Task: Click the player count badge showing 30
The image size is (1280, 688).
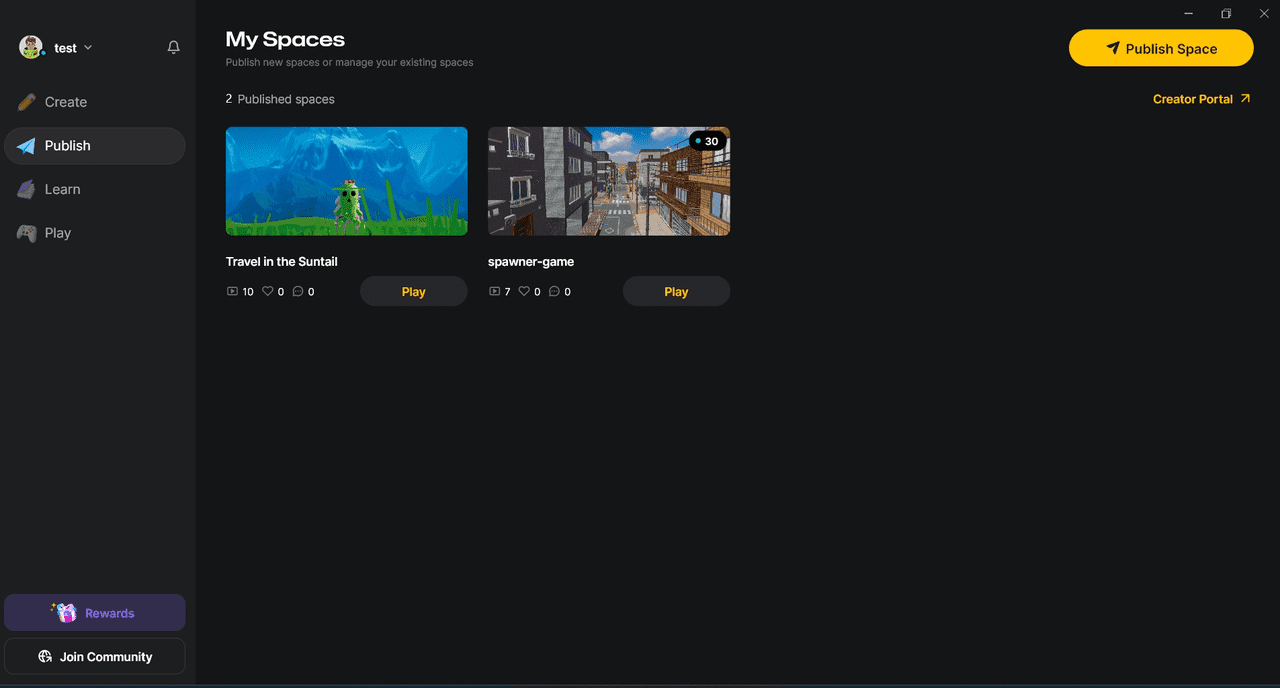Action: (708, 141)
